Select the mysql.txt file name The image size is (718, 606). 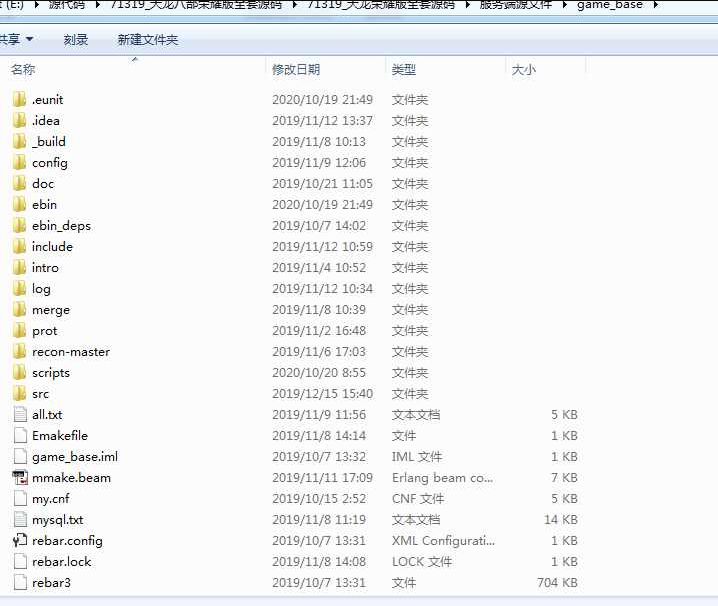point(57,520)
